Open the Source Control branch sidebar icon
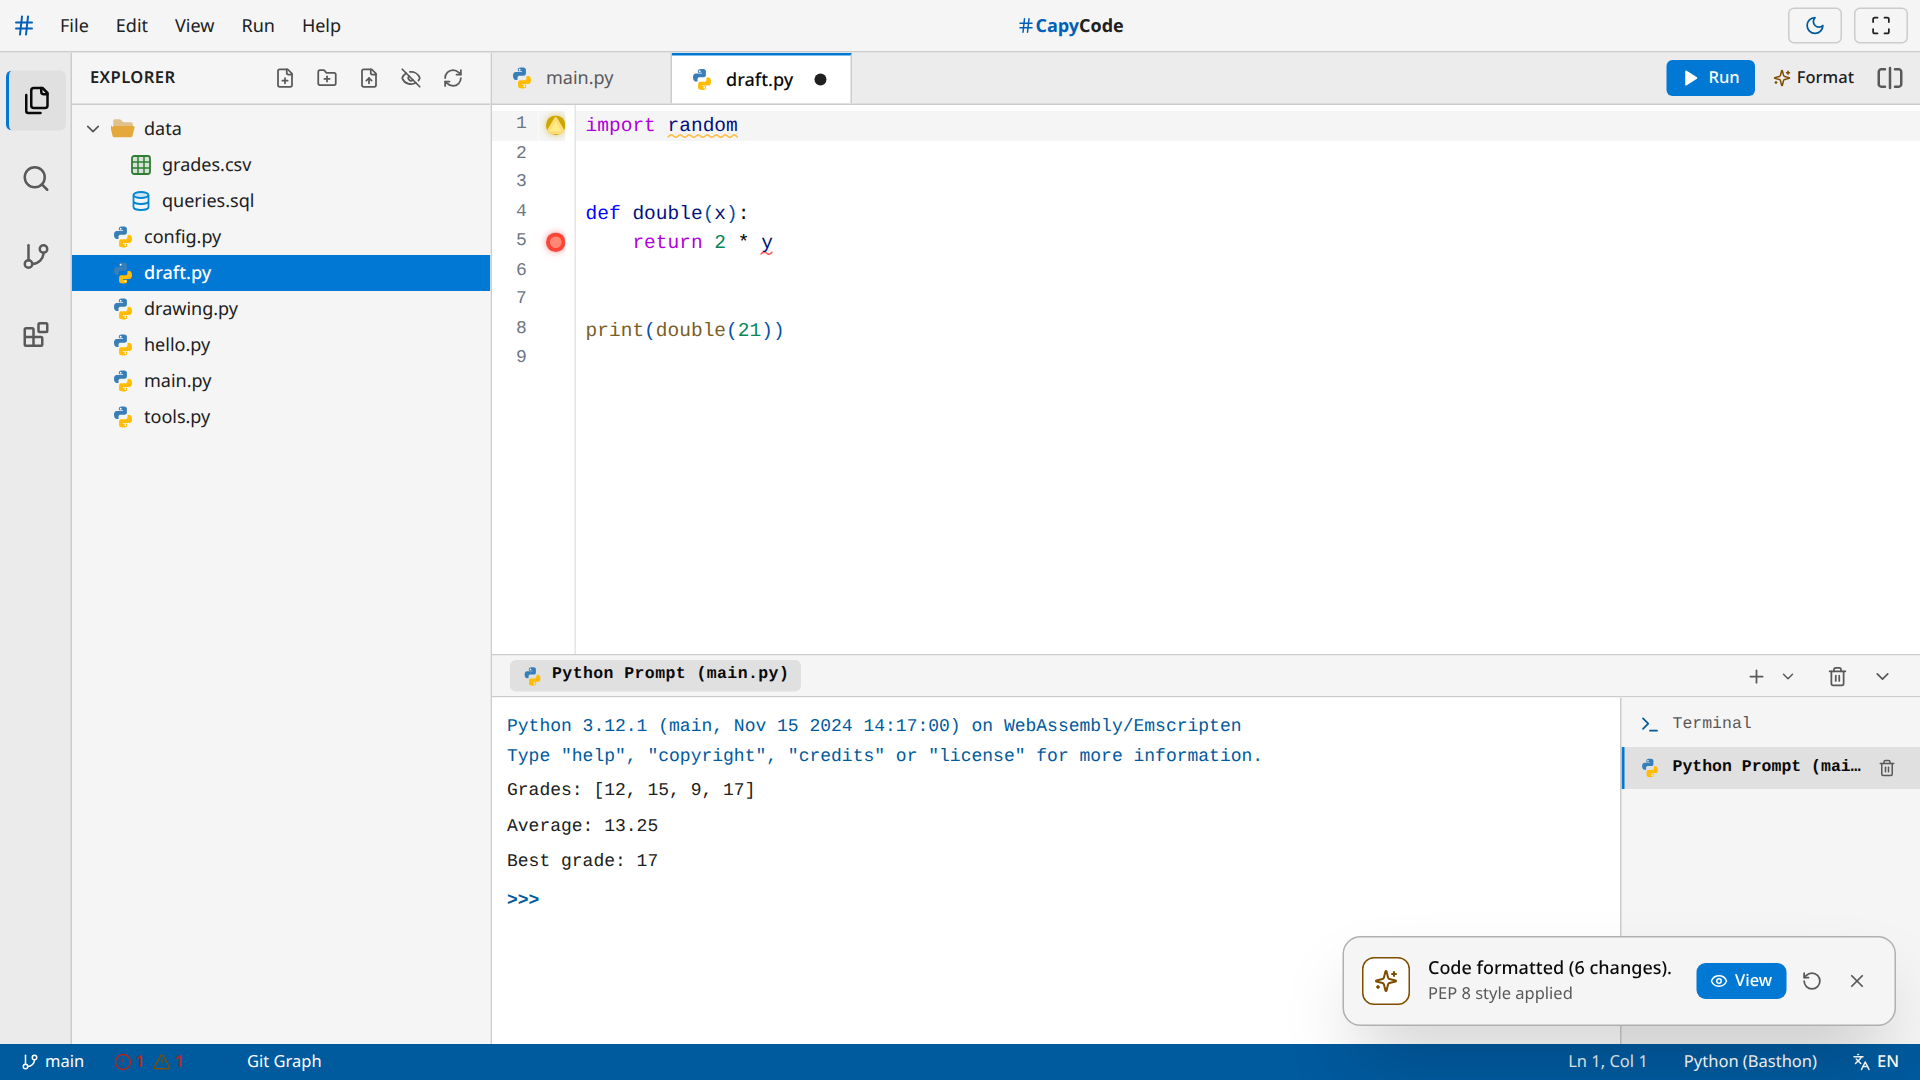Image resolution: width=1920 pixels, height=1080 pixels. pos(36,256)
